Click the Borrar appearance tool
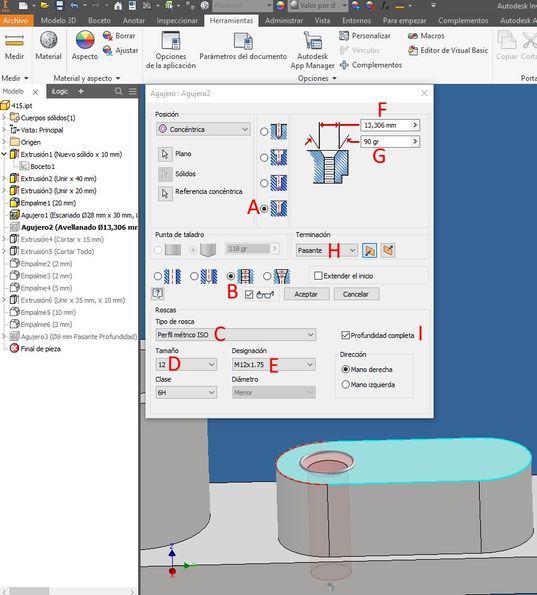 coord(119,36)
